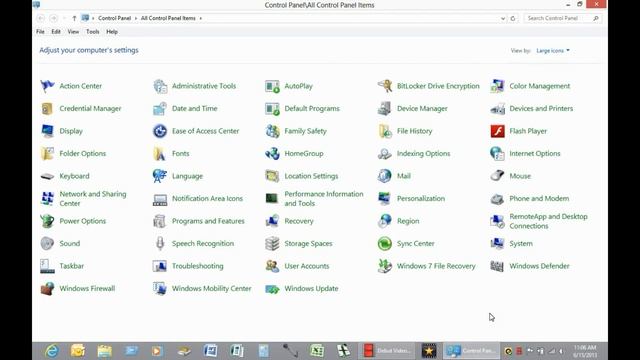Open the Personalization link
Image resolution: width=640 pixels, height=360 pixels.
[x=421, y=198]
